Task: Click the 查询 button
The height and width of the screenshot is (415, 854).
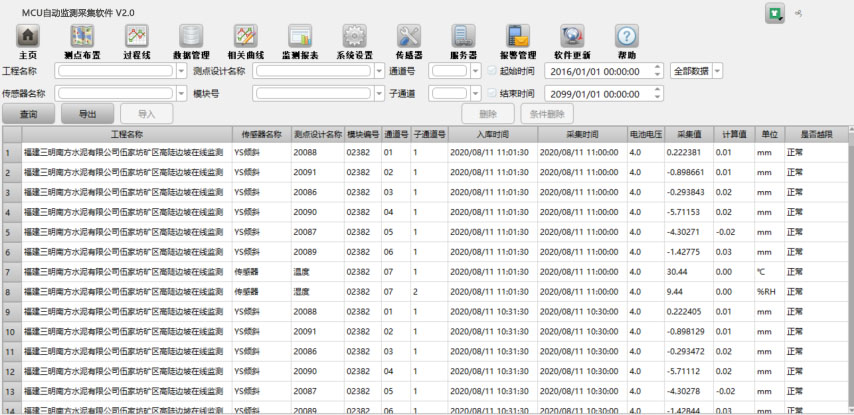Action: [28, 114]
